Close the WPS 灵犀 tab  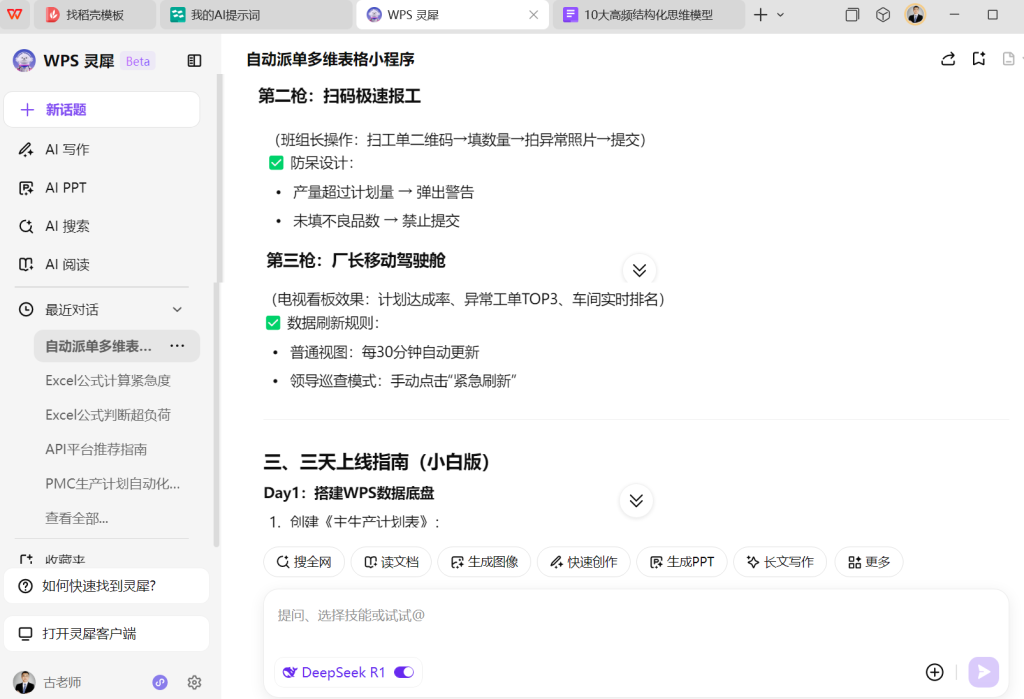coord(534,14)
